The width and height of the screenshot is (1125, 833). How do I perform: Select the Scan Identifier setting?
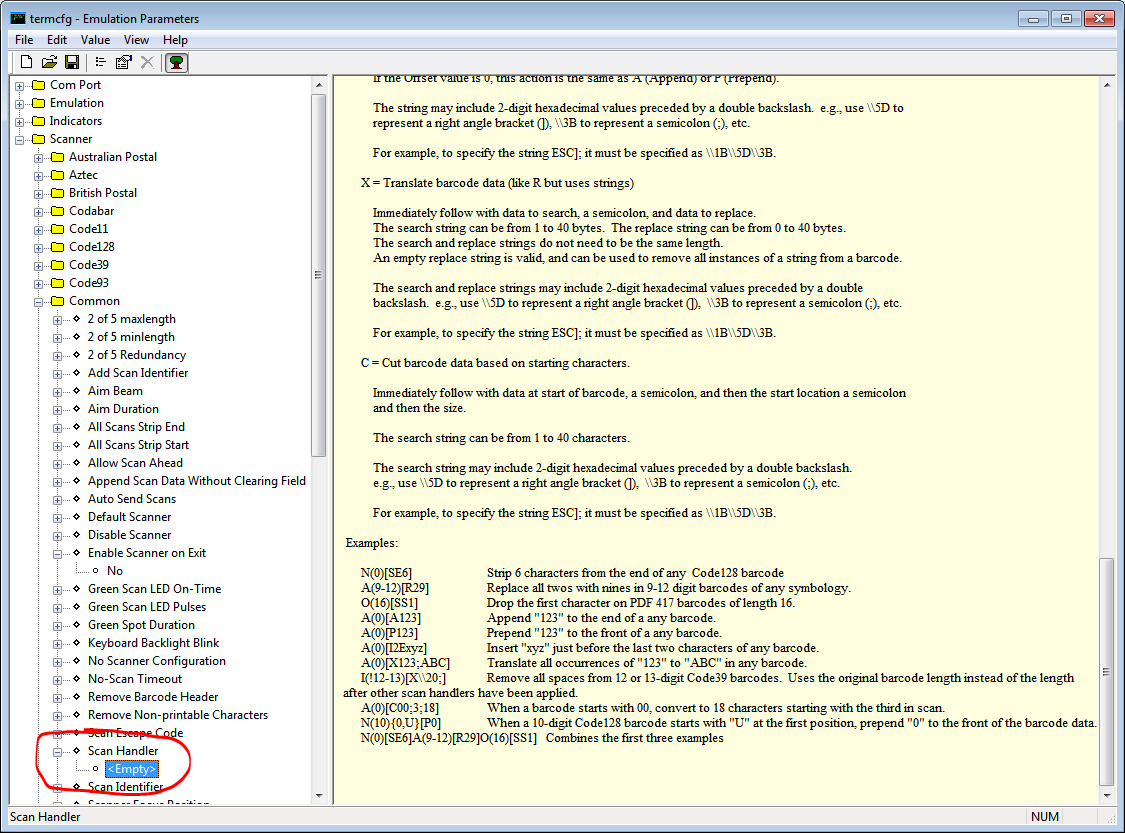(122, 786)
